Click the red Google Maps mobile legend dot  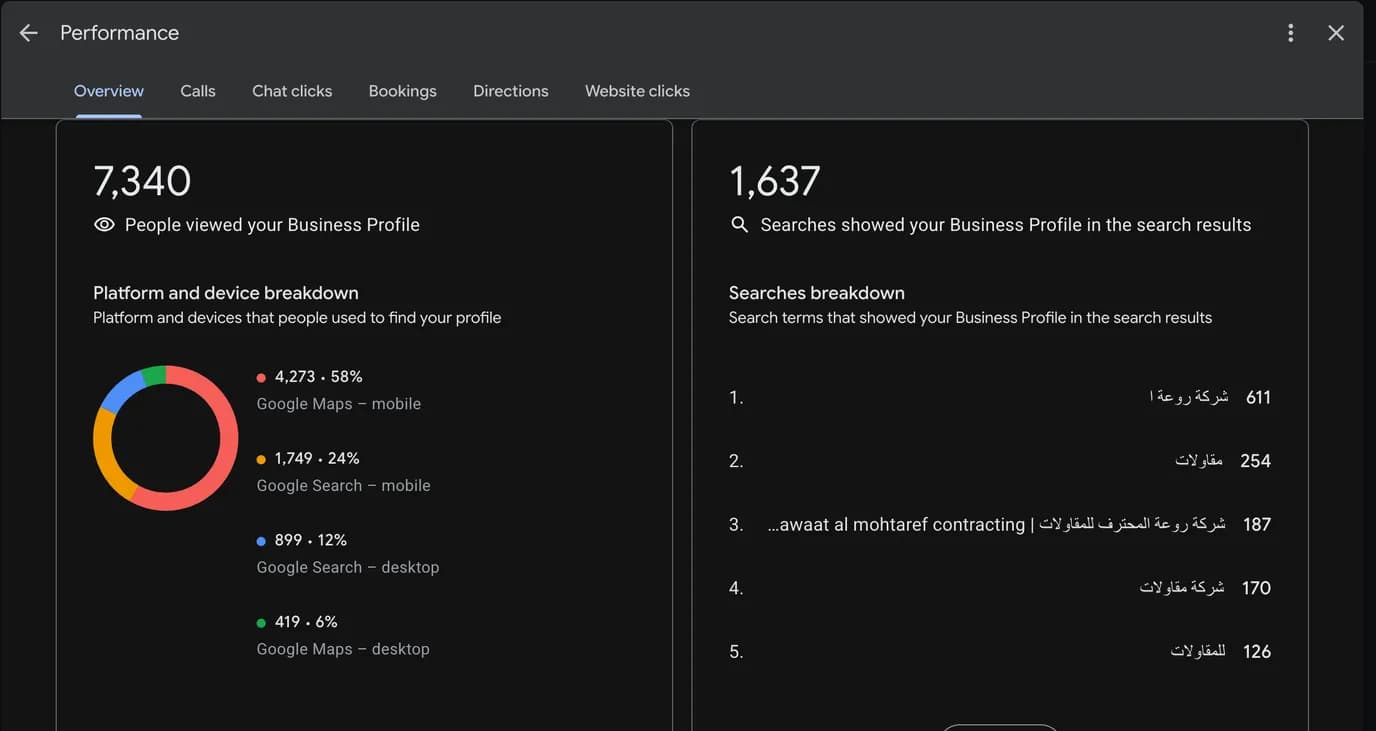coord(261,378)
